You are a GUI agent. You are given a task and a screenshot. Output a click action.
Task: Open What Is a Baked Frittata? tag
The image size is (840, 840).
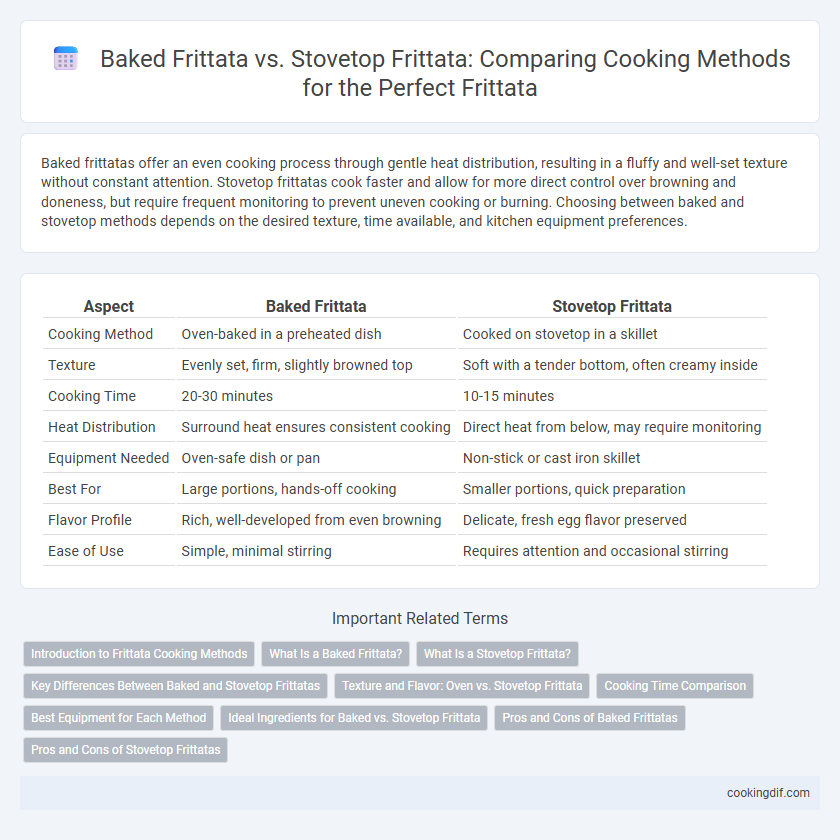[x=335, y=654]
